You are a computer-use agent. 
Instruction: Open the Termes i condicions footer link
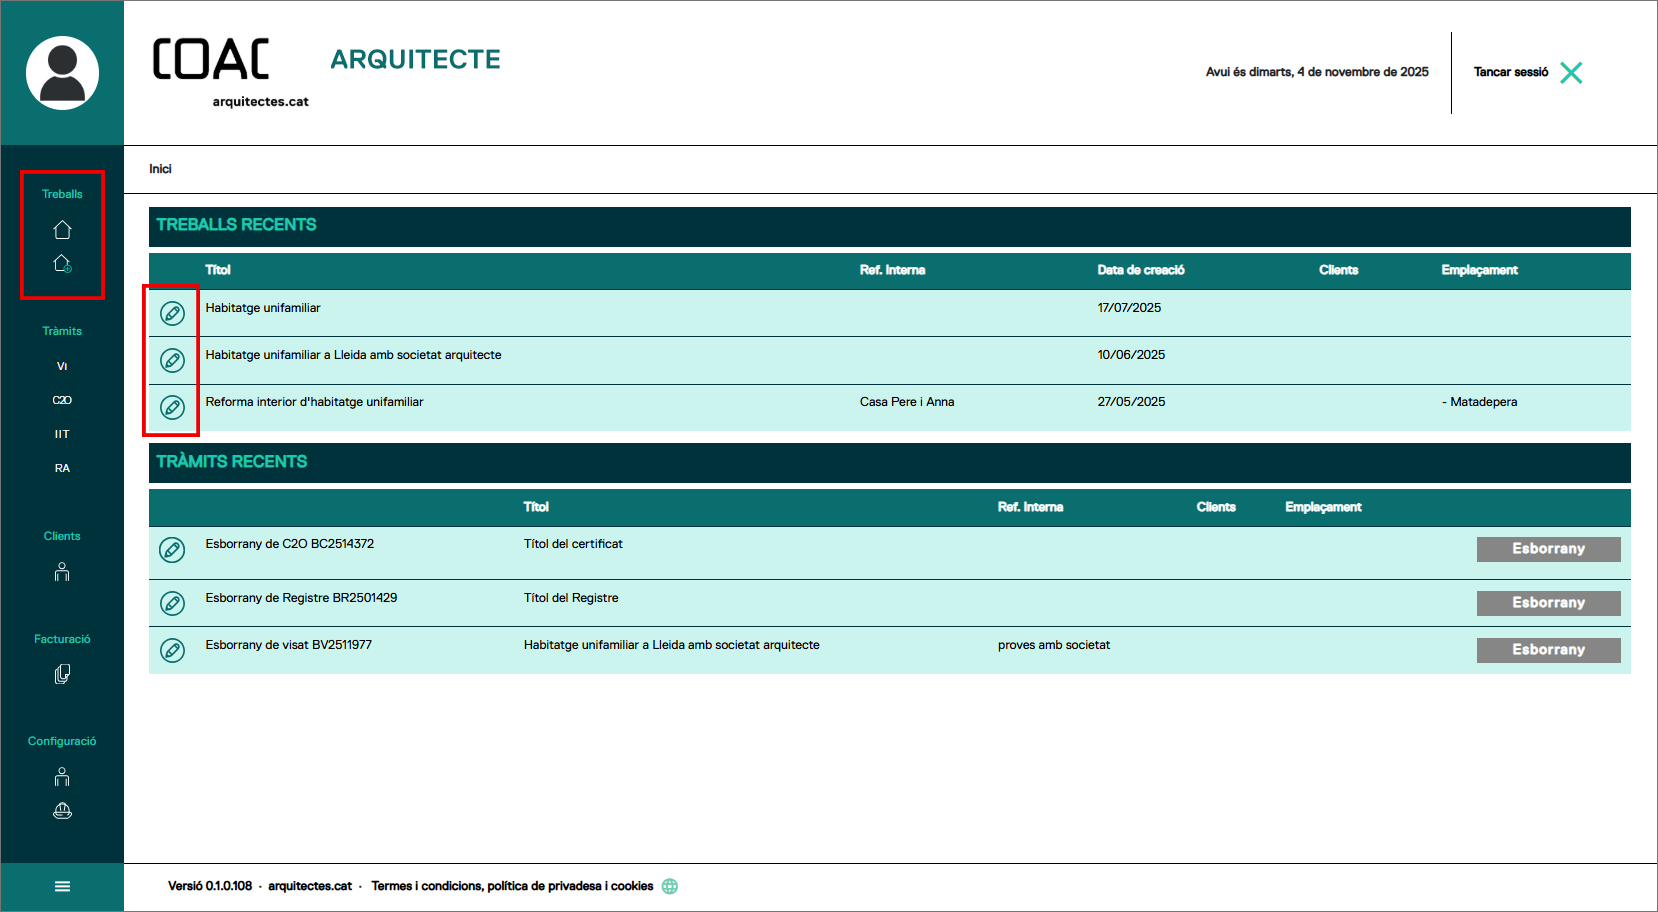pos(512,886)
